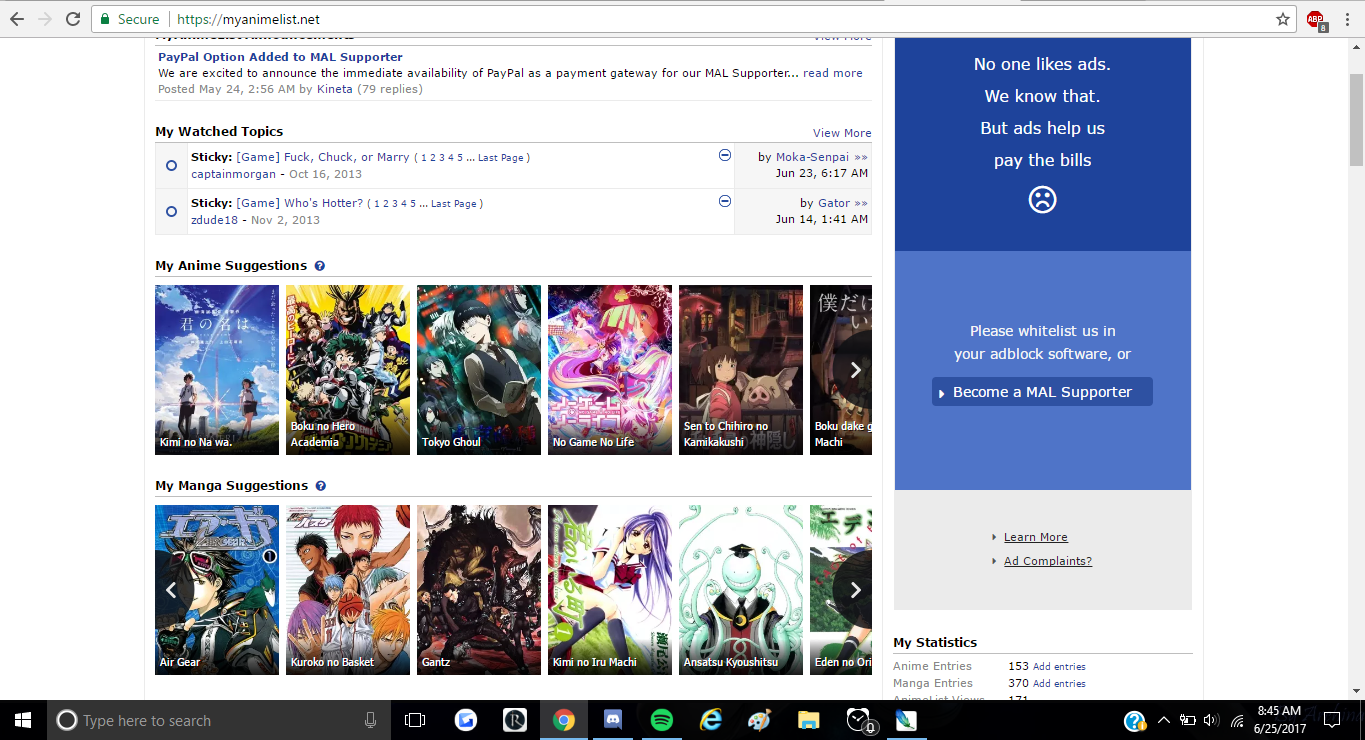Image resolution: width=1365 pixels, height=740 pixels.
Task: Open Discord from the taskbar
Action: tap(613, 720)
